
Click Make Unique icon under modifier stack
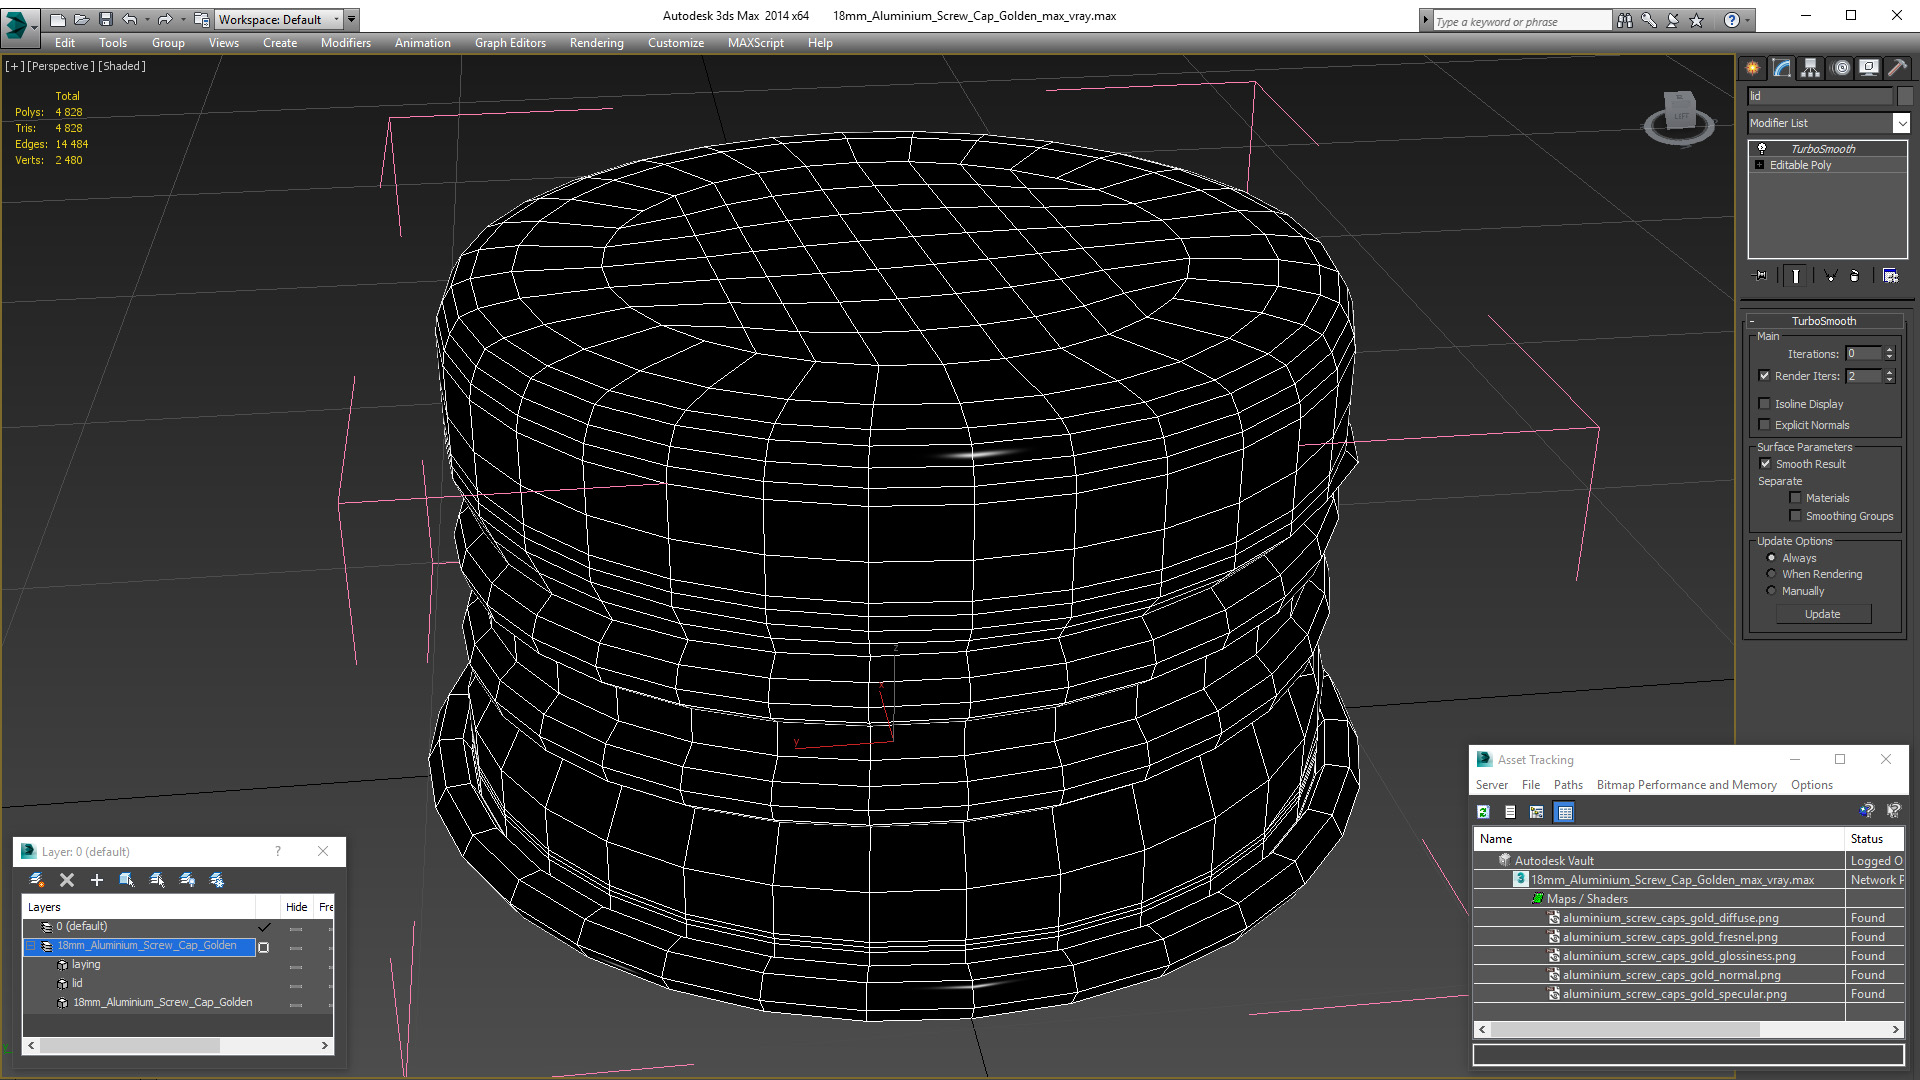click(x=1830, y=276)
